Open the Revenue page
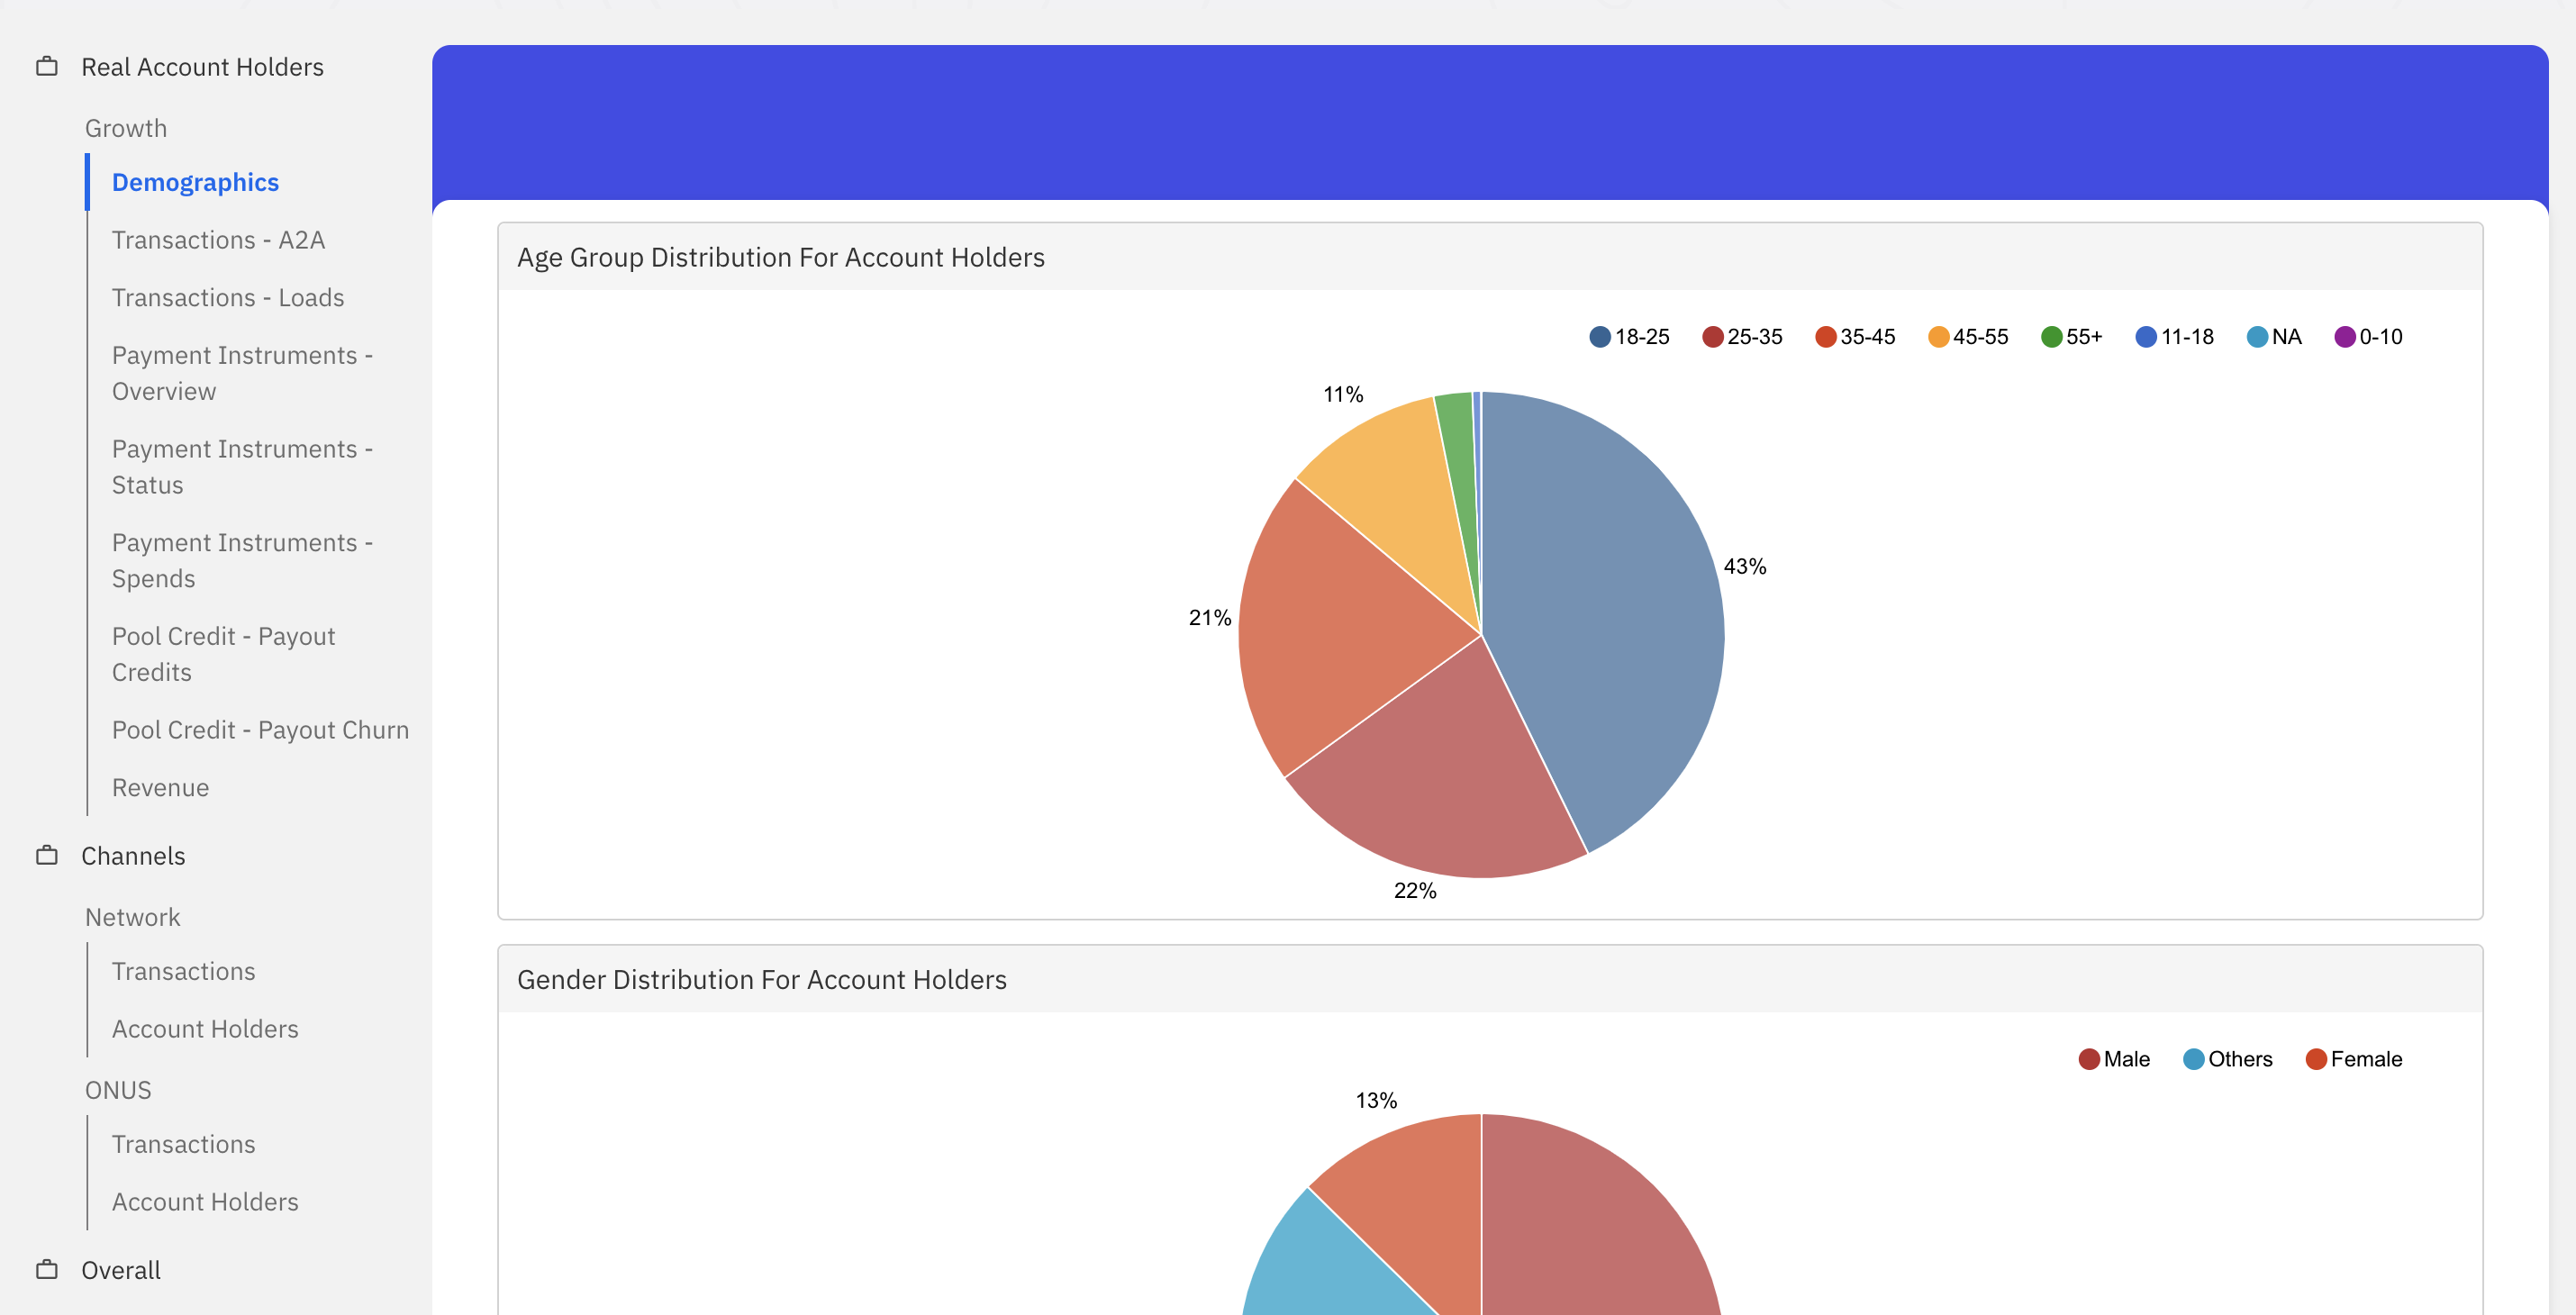The height and width of the screenshot is (1315, 2576). pyautogui.click(x=160, y=788)
